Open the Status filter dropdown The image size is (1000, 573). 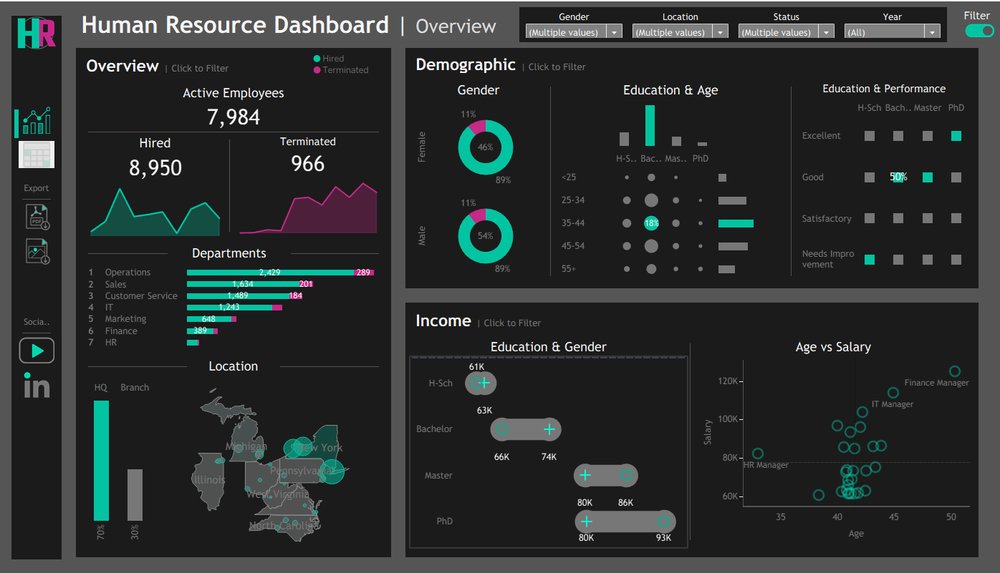point(786,32)
